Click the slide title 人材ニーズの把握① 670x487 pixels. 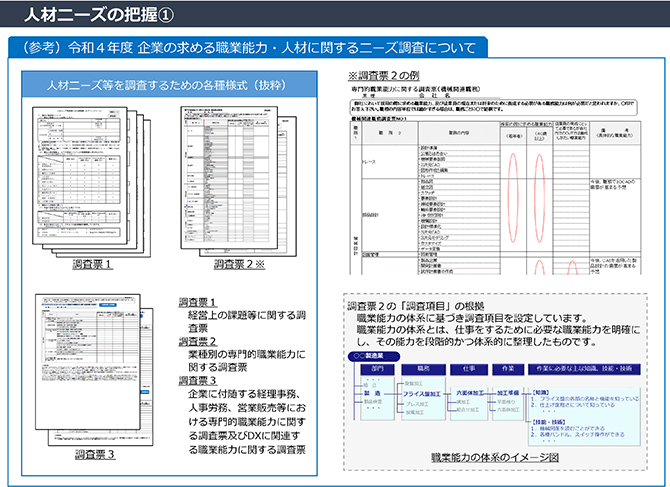[99, 15]
